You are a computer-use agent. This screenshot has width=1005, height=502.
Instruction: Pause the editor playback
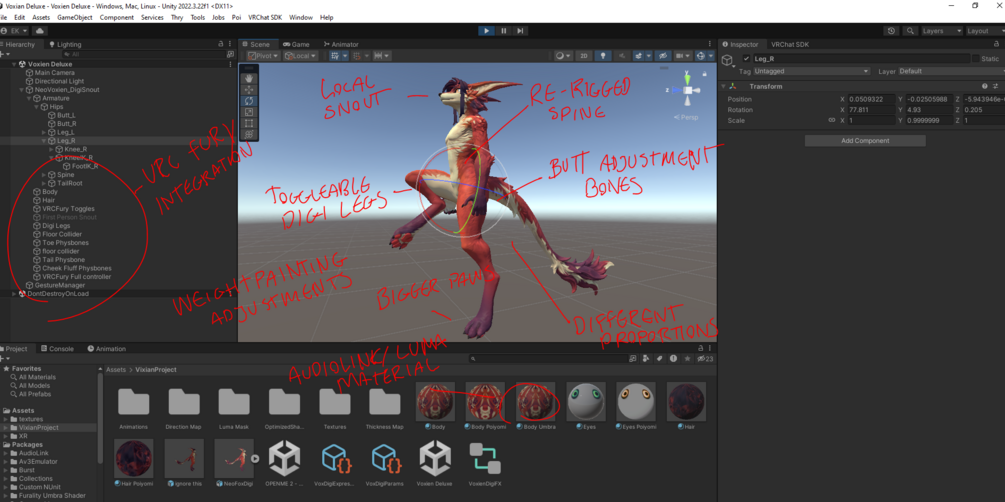[x=504, y=31]
